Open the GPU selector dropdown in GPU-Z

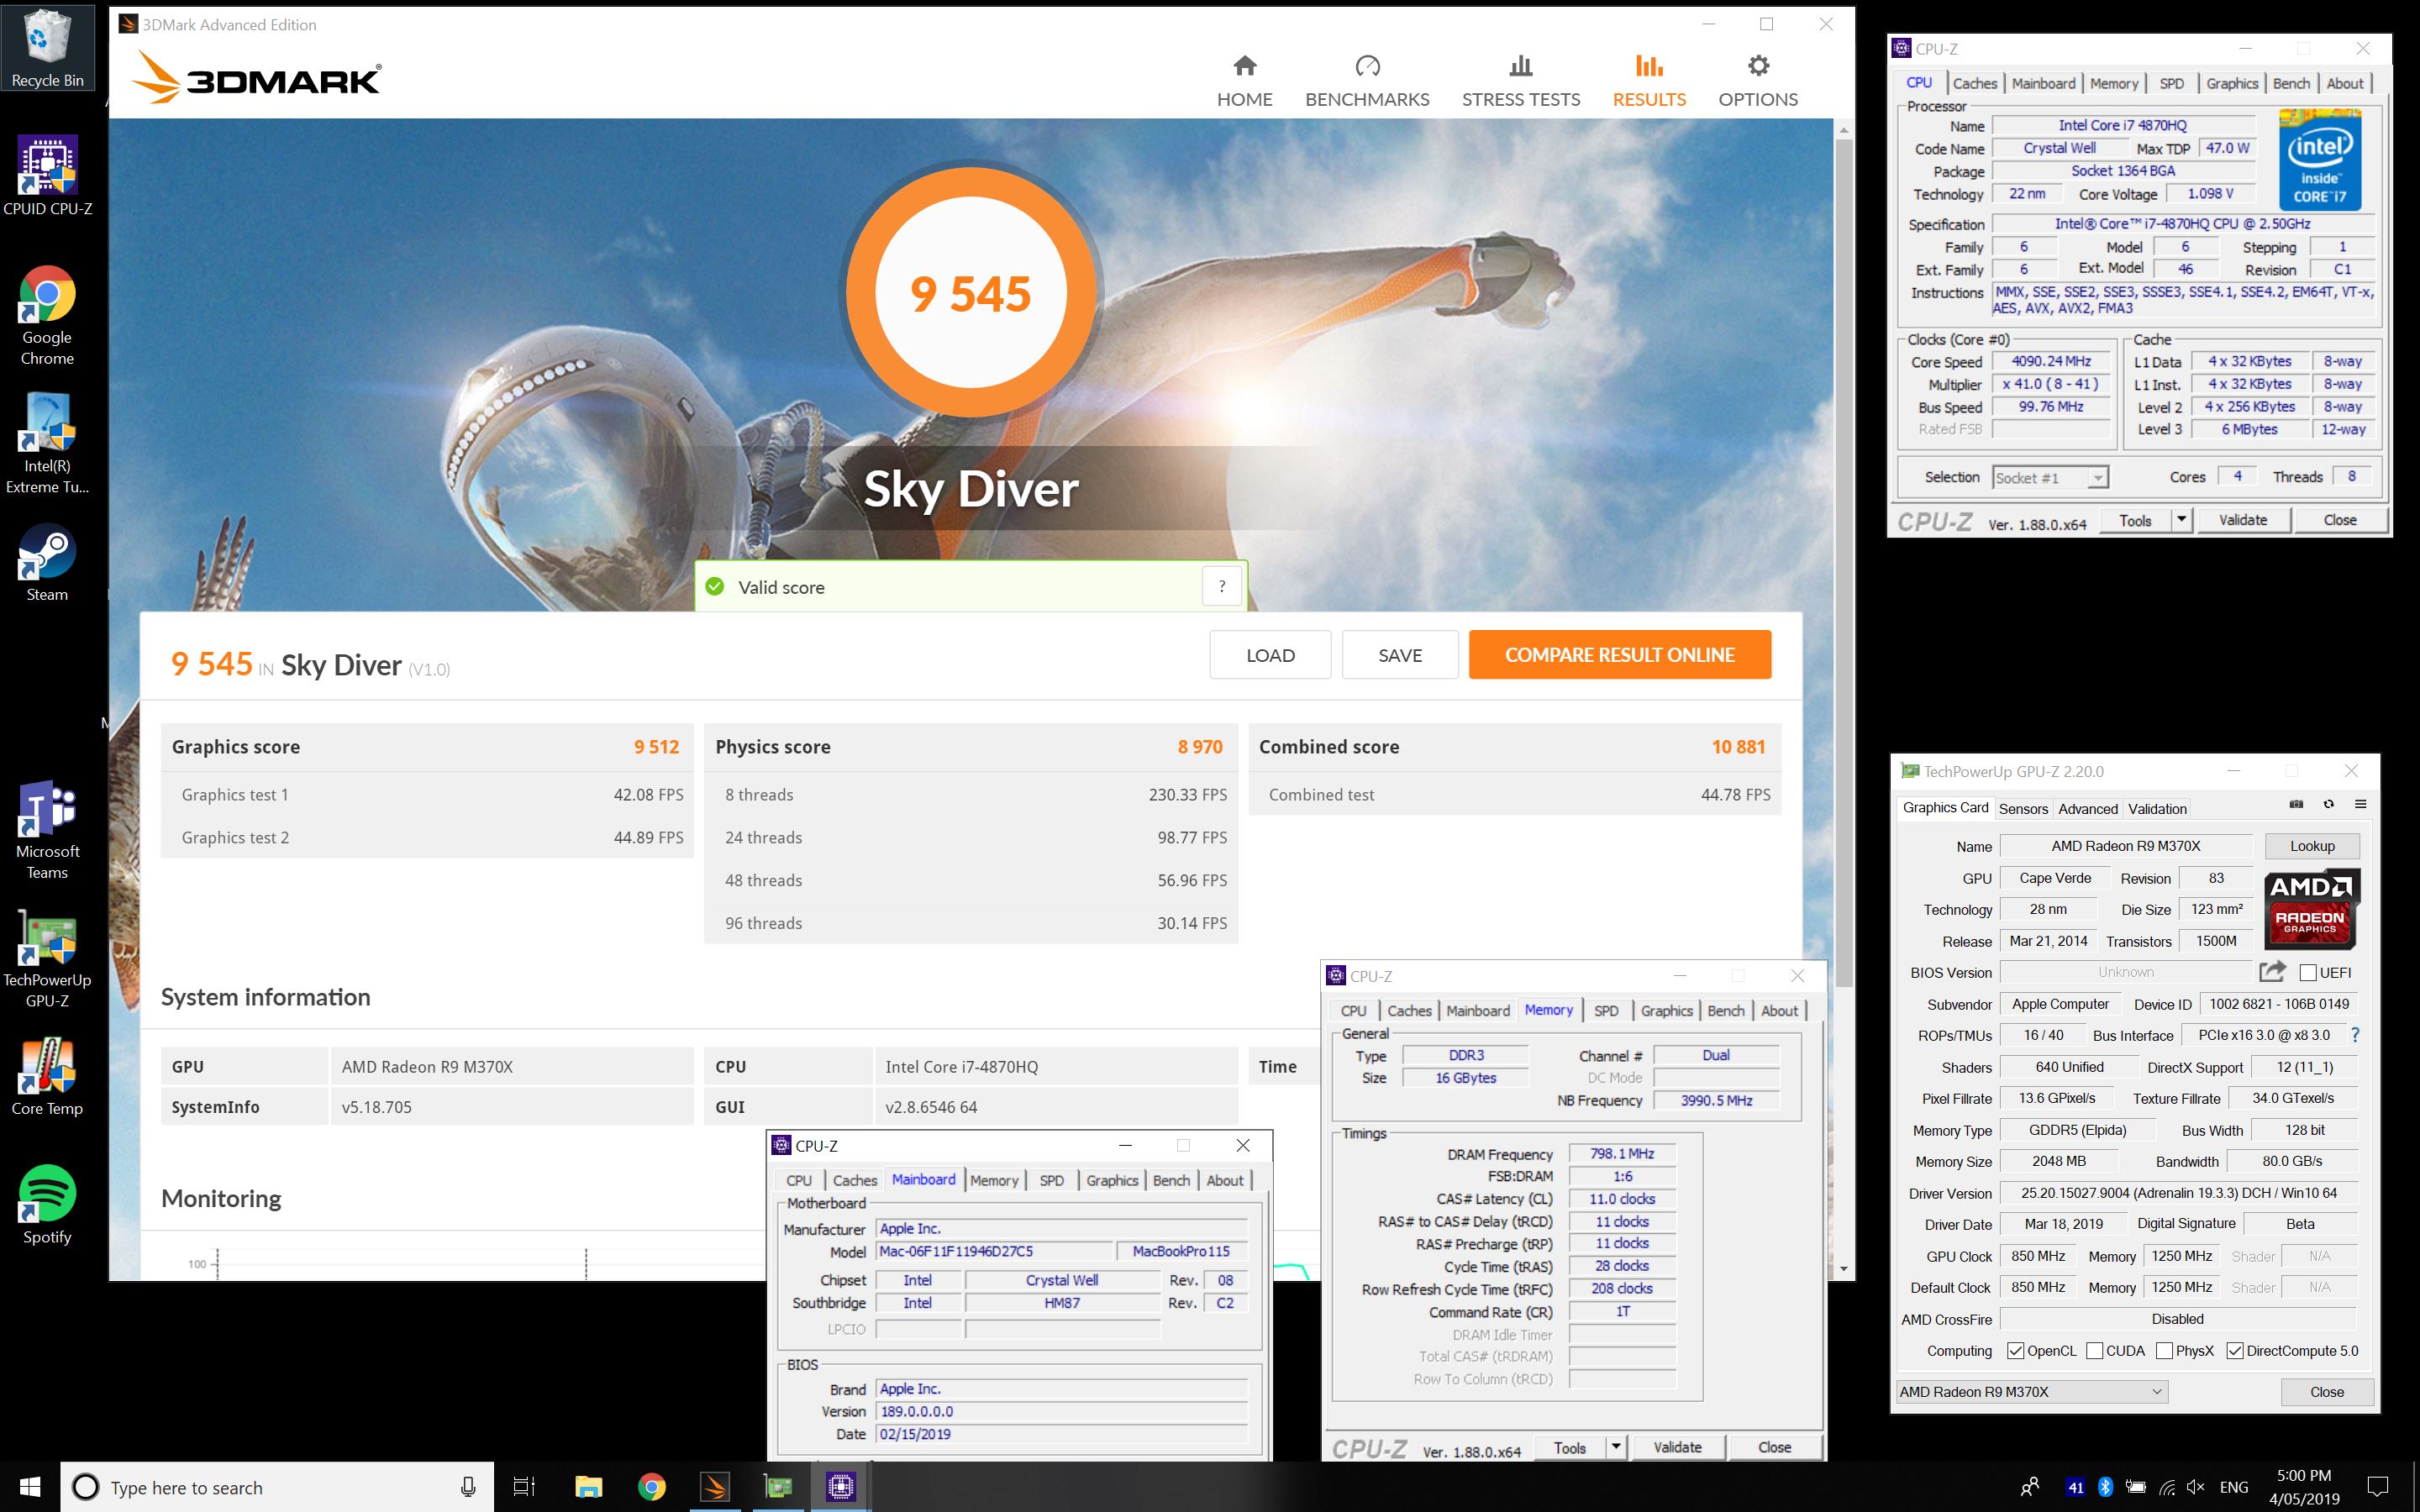2031,1392
